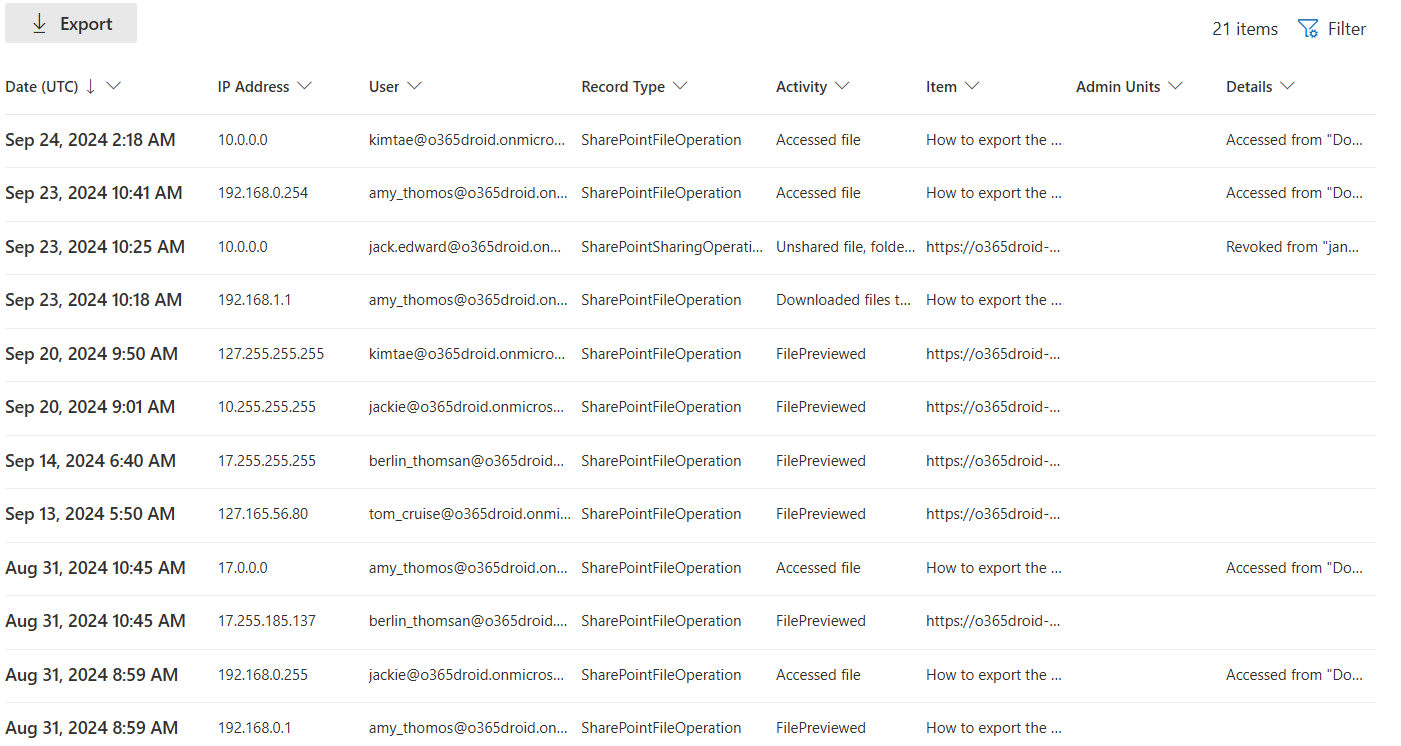Open the 'How to export the ...' item
1401x746 pixels.
993,139
